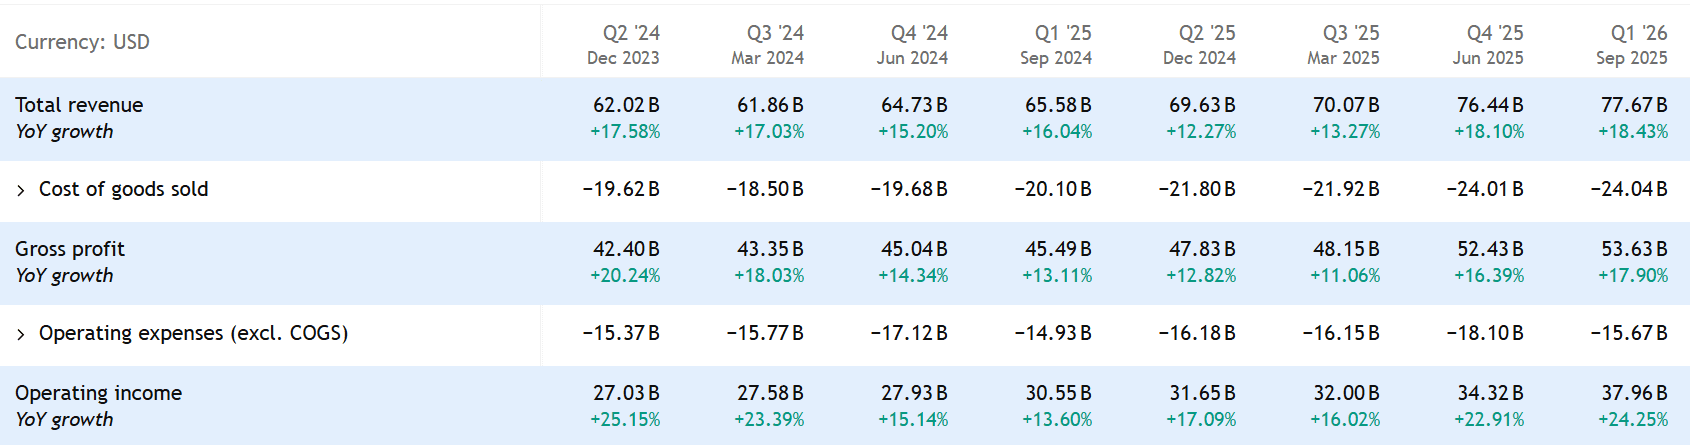Select the Operating income row label
This screenshot has height=445, width=1690.
tap(98, 393)
